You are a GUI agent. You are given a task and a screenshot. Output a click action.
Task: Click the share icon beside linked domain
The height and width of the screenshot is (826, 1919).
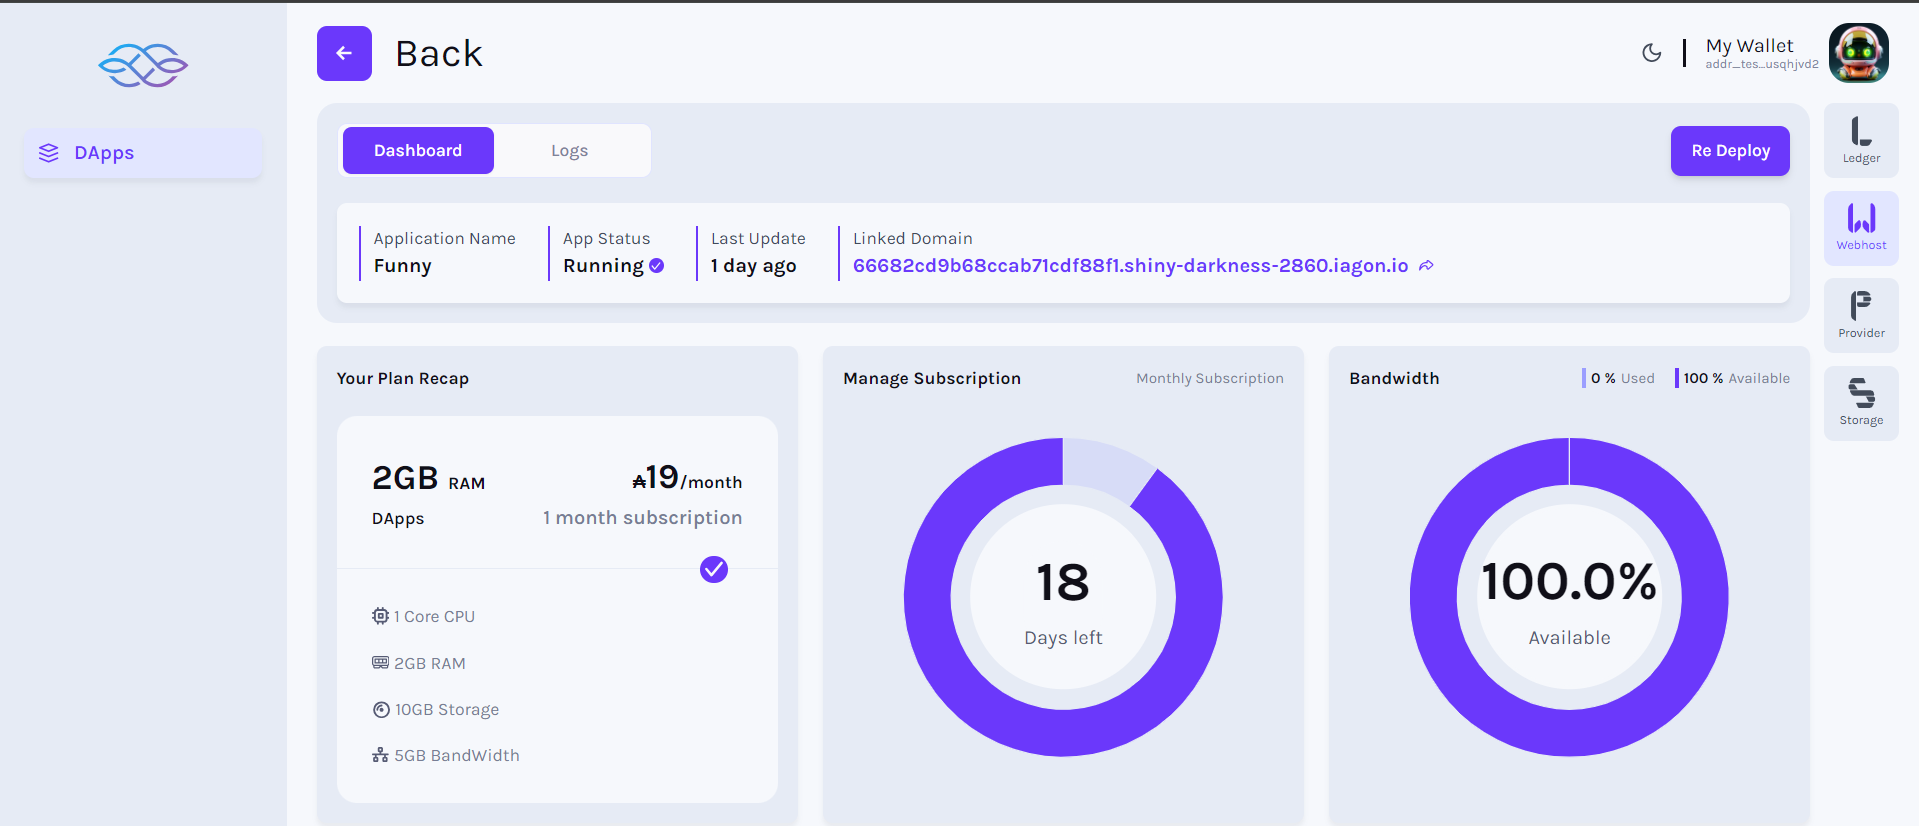pos(1426,266)
